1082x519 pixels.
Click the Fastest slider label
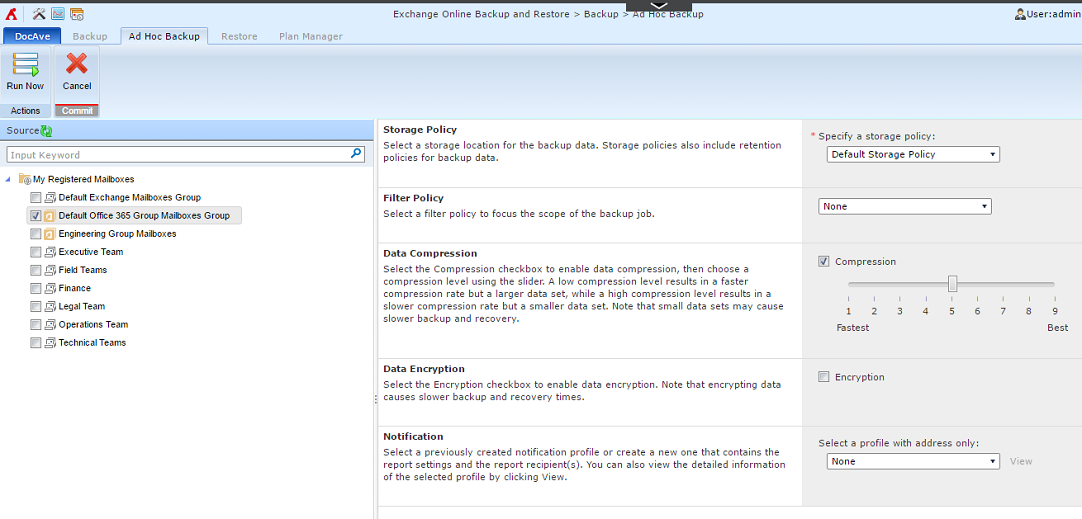pyautogui.click(x=853, y=328)
